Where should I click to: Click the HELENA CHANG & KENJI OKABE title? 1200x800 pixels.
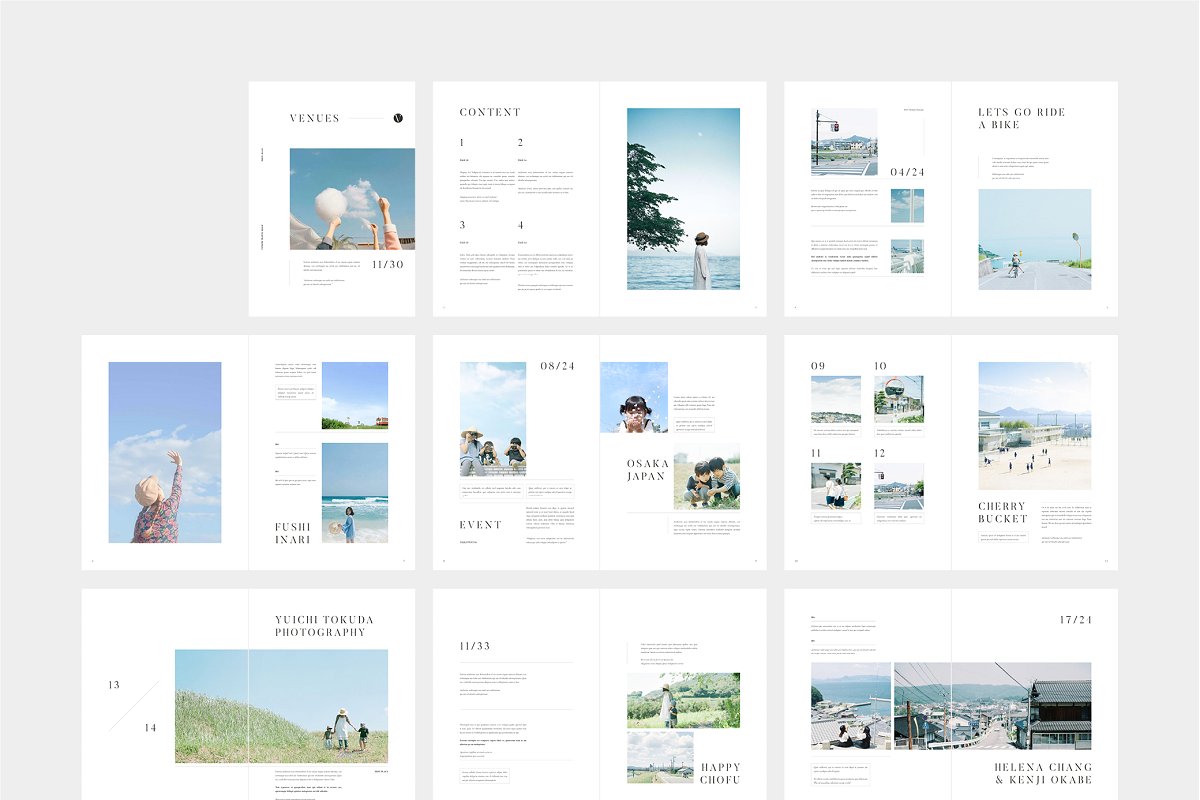pyautogui.click(x=1042, y=773)
